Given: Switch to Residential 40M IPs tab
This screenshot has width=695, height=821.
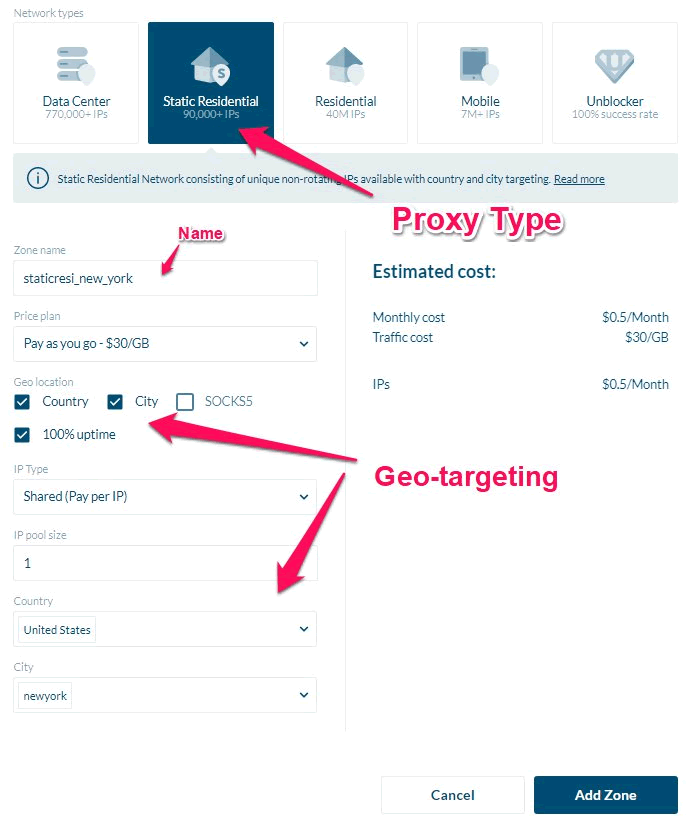Looking at the screenshot, I should (x=345, y=83).
